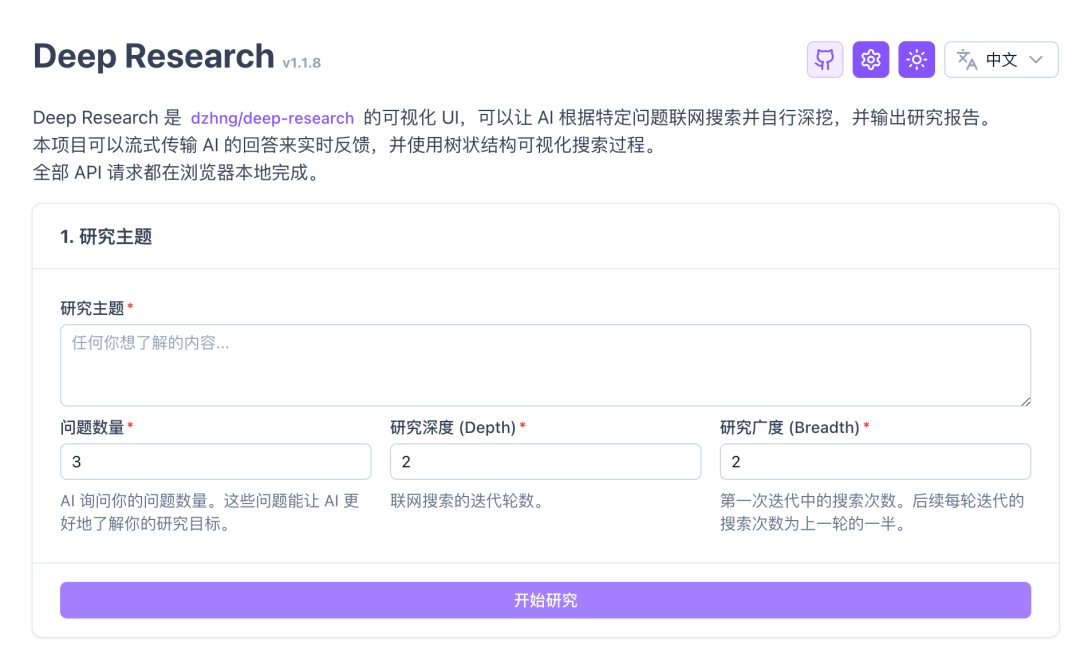Click the 研究深度 (Depth) label
Viewport: 1080px width, 646px height.
(x=453, y=428)
